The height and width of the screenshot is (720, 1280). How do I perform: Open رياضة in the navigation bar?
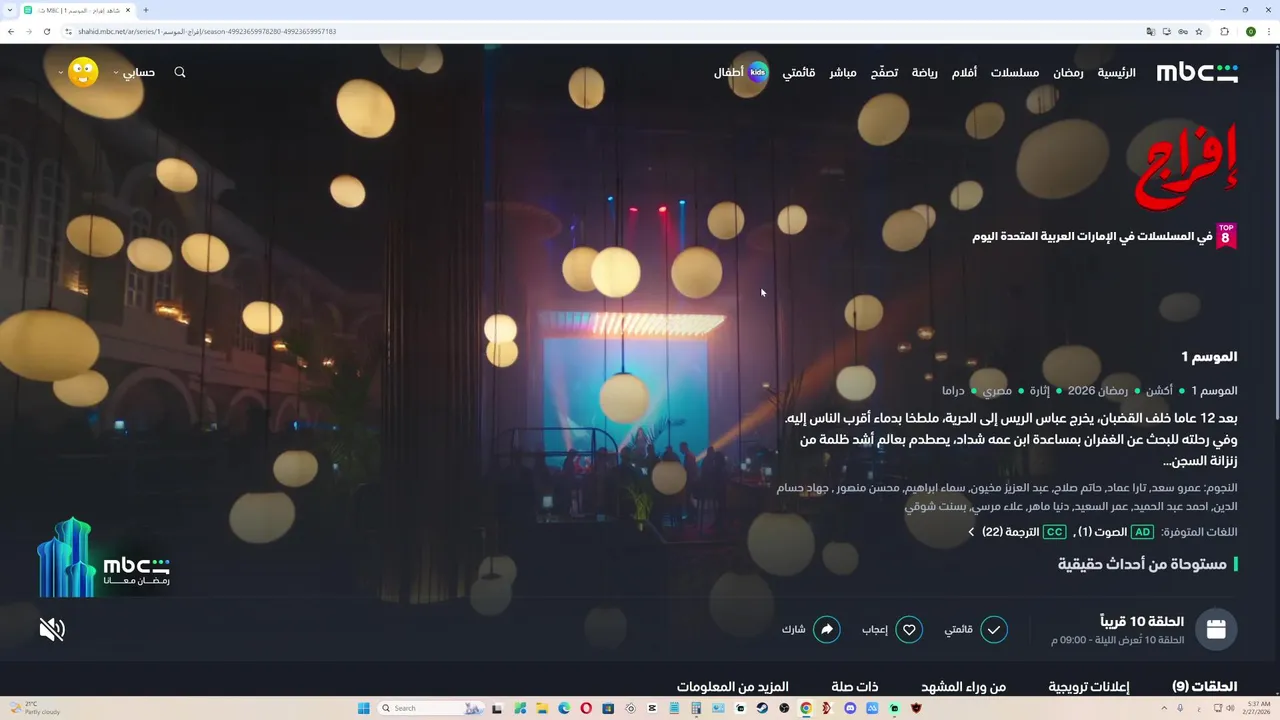point(924,72)
